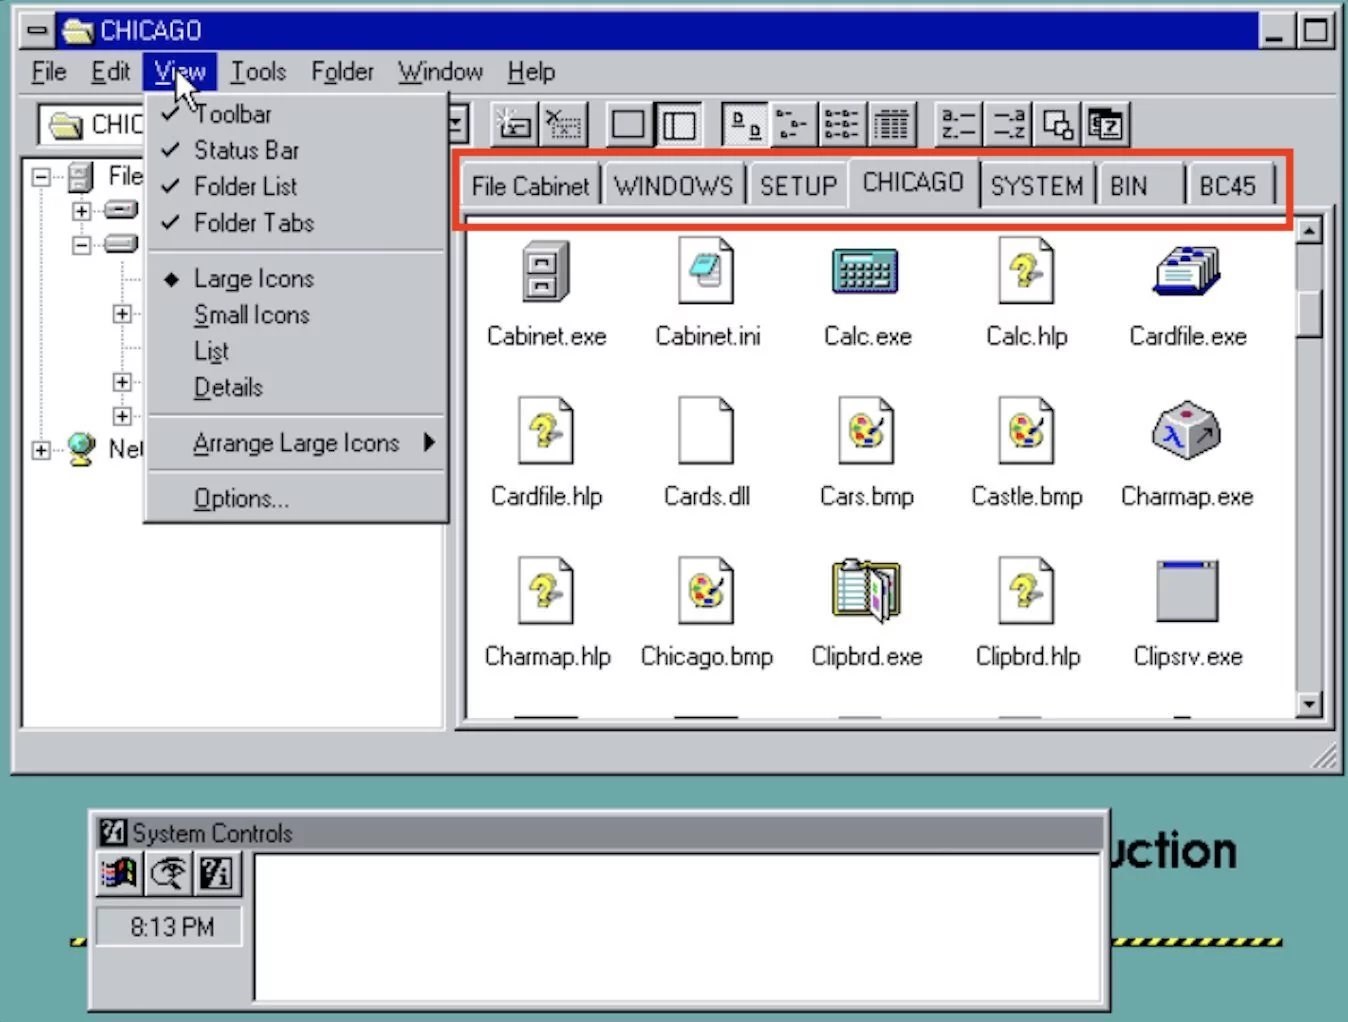Open the Help menu
Viewport: 1348px width, 1022px height.
(531, 72)
